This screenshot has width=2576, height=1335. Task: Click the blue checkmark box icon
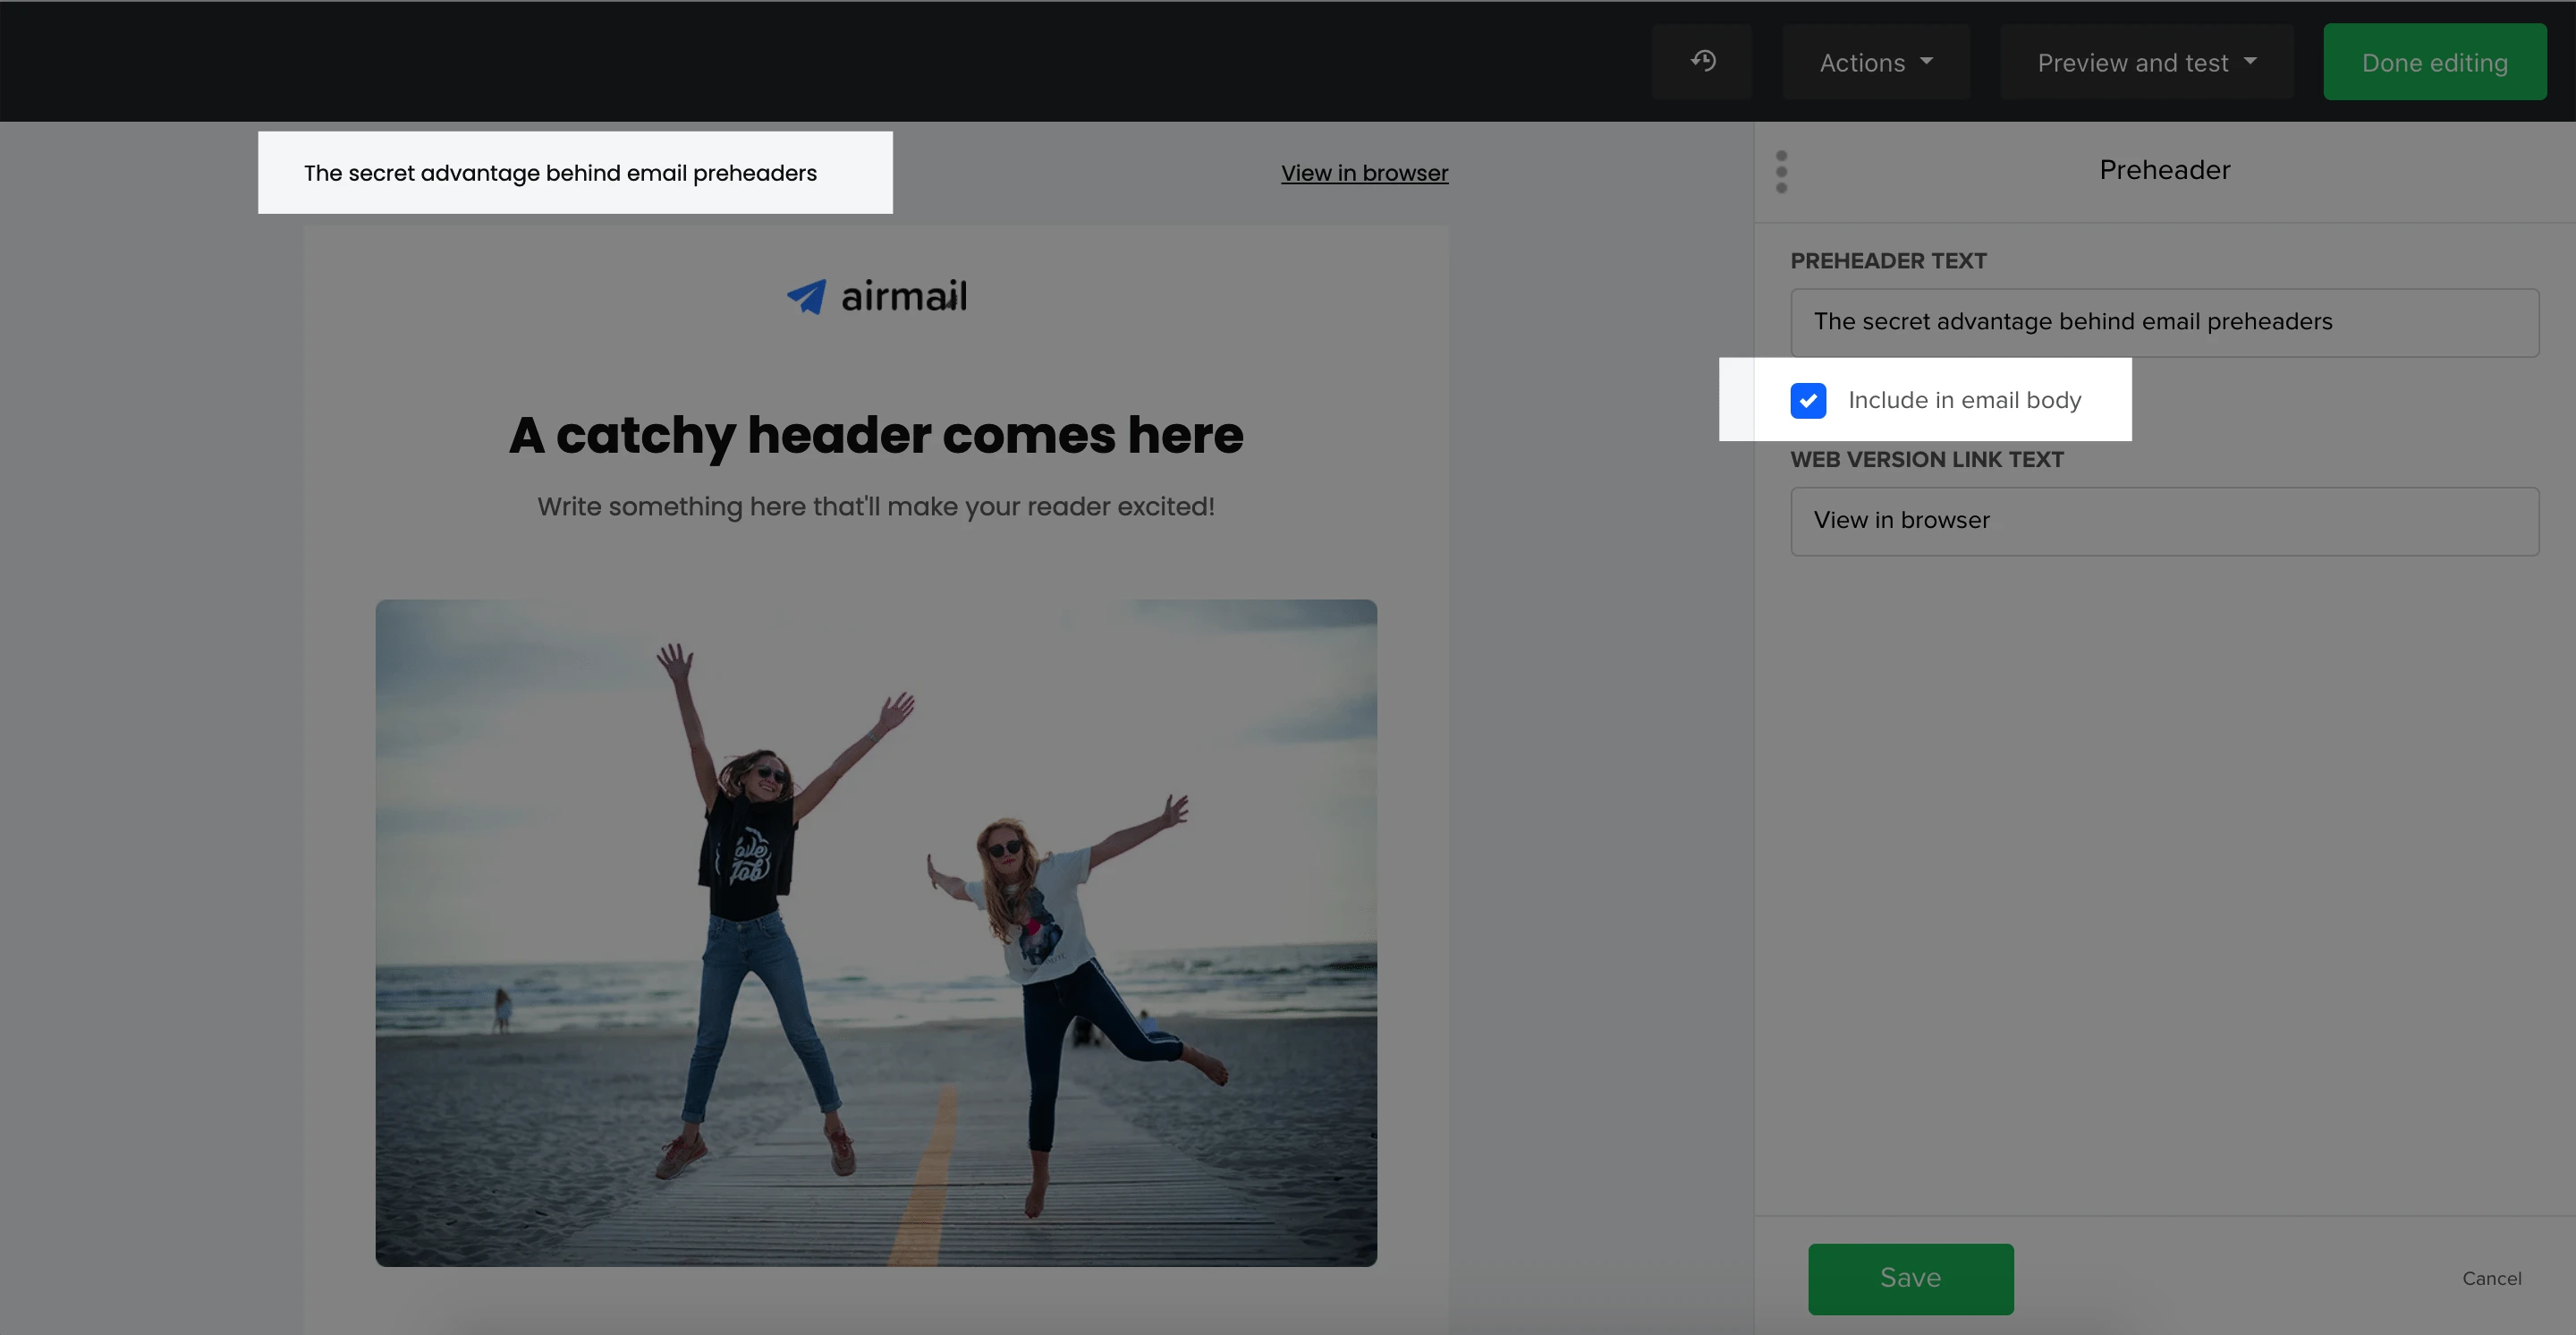(x=1808, y=400)
